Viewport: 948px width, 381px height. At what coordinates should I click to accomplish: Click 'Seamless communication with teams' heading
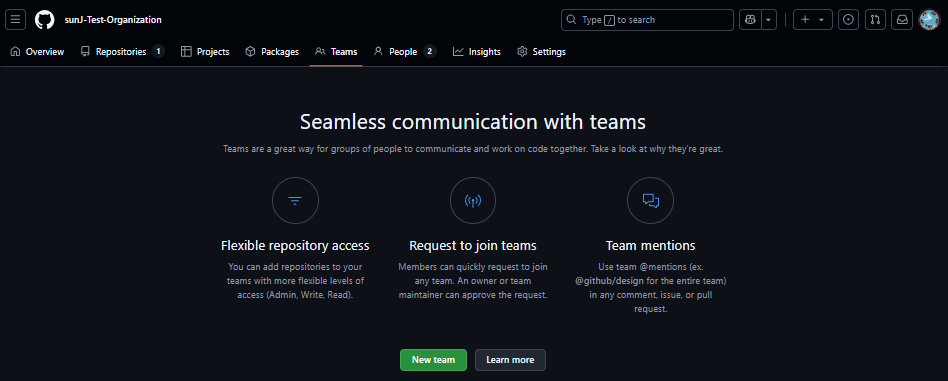pos(473,122)
